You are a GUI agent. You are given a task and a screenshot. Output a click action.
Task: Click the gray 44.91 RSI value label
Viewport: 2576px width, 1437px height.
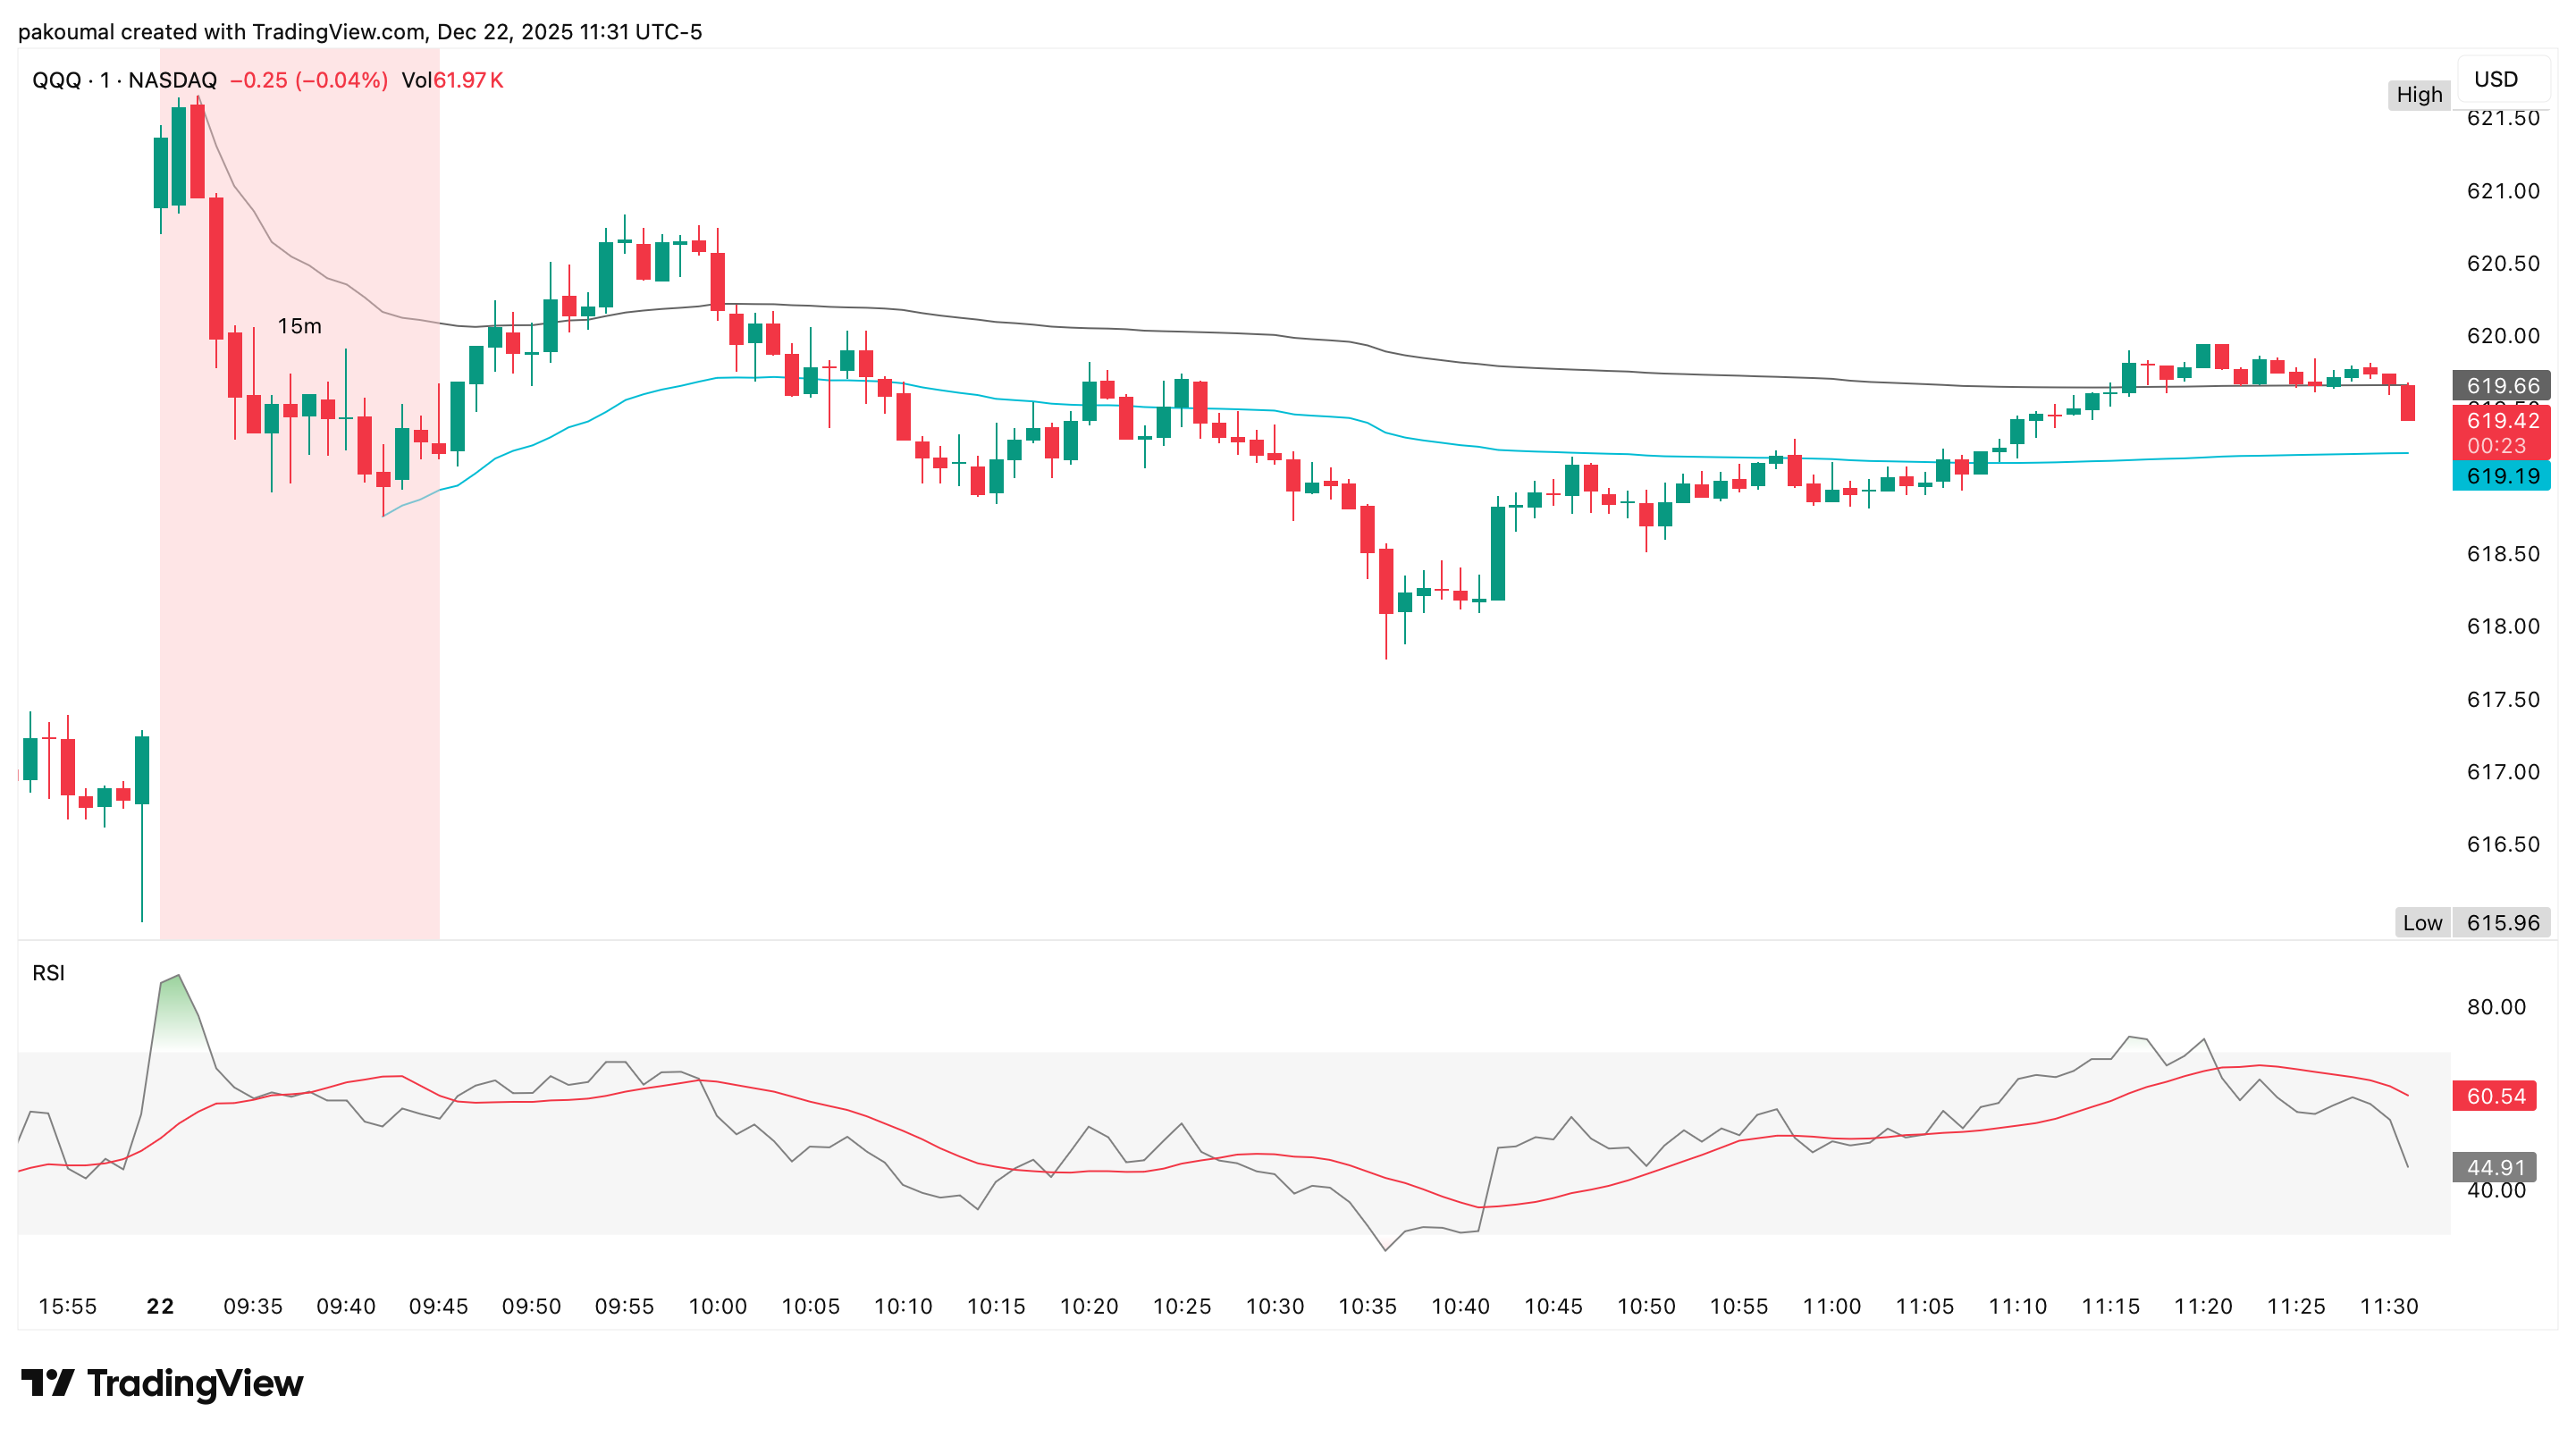tap(2495, 1167)
